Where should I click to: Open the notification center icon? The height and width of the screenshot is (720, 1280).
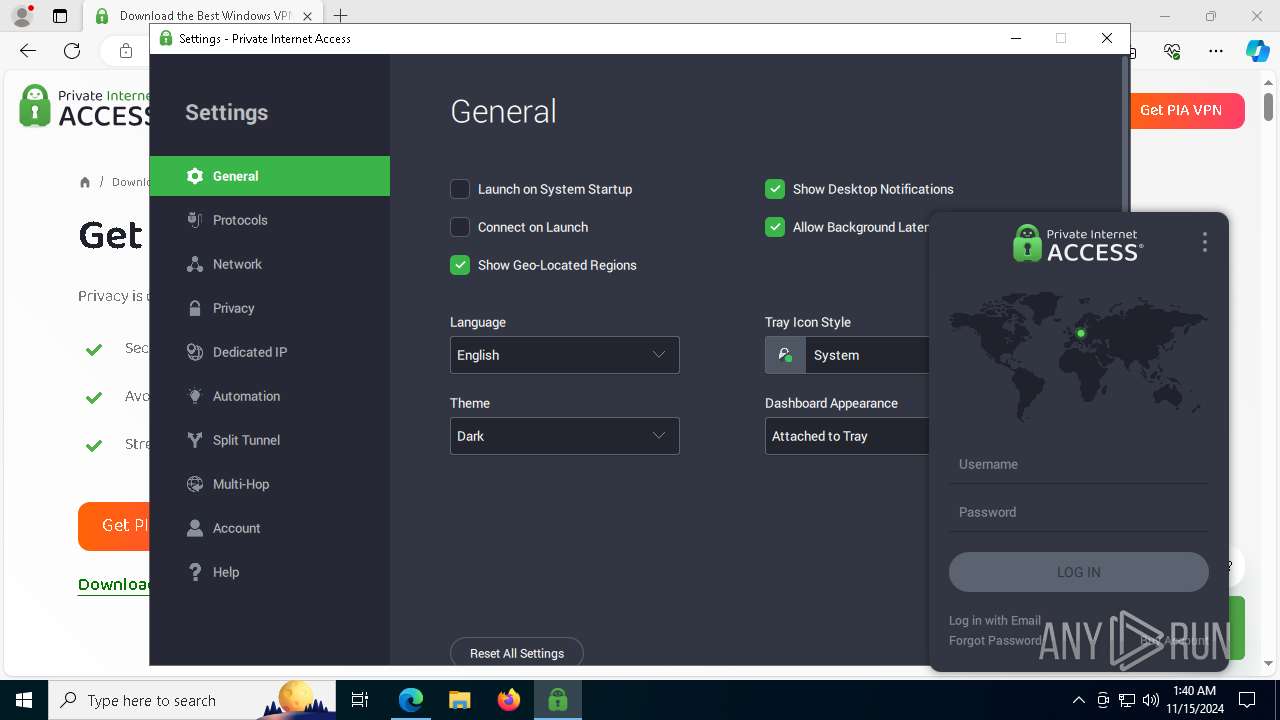(1247, 700)
